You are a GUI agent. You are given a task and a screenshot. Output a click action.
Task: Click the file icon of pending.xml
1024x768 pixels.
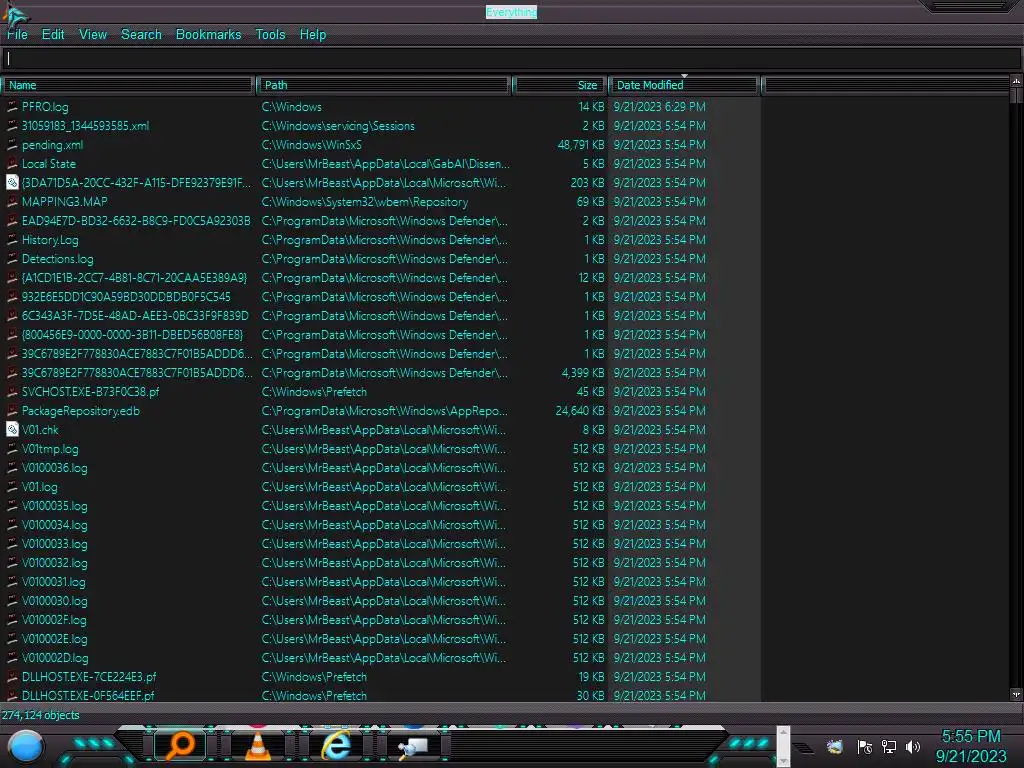point(12,144)
